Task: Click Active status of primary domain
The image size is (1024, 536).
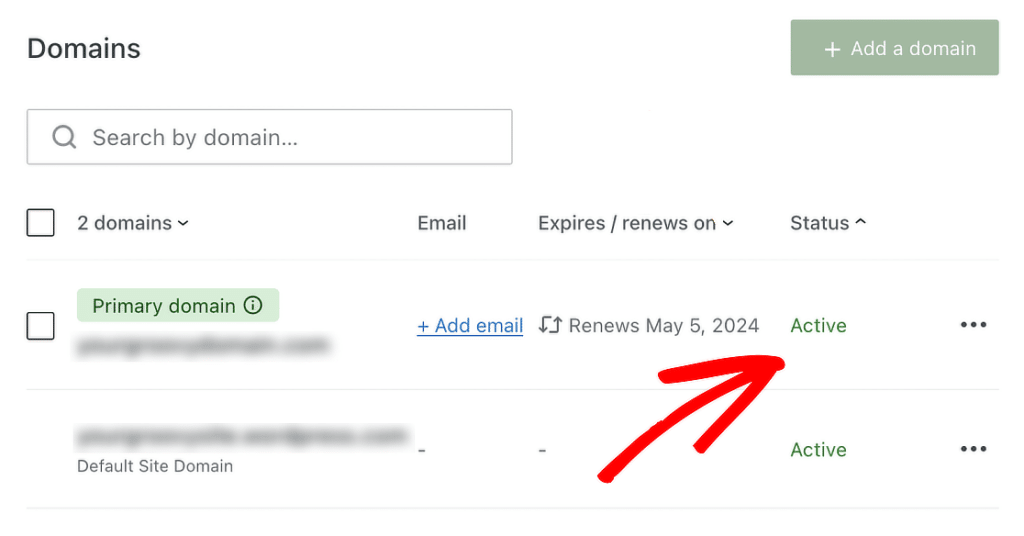Action: (818, 325)
